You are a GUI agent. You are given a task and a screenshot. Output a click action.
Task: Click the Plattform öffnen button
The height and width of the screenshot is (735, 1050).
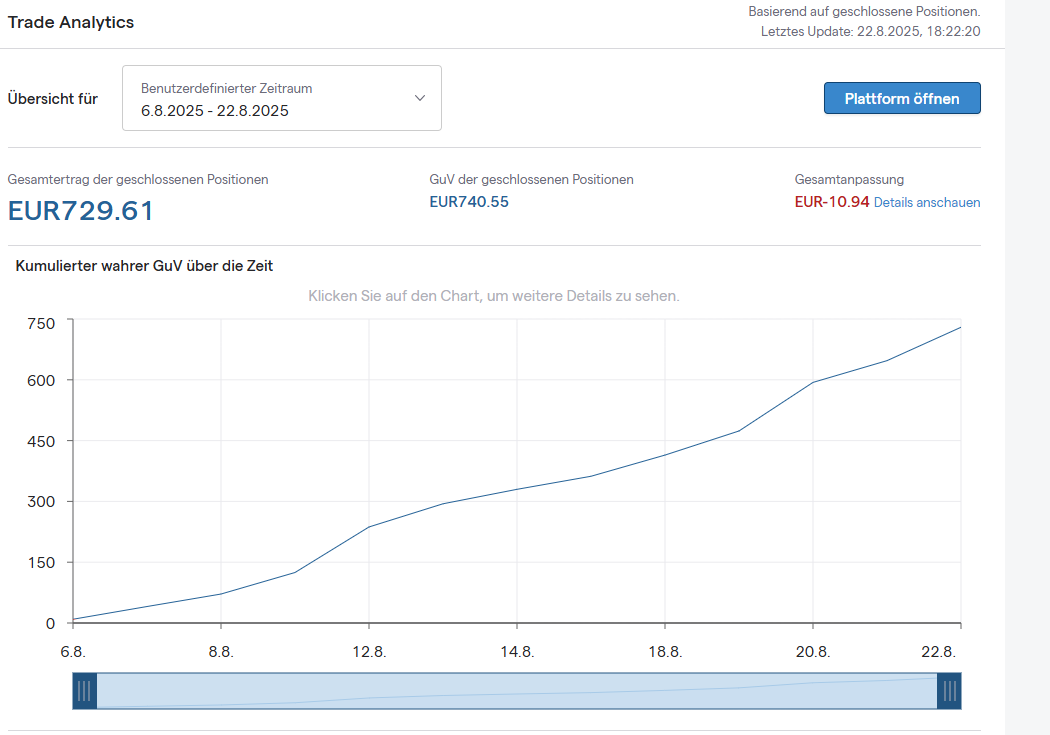pyautogui.click(x=902, y=98)
